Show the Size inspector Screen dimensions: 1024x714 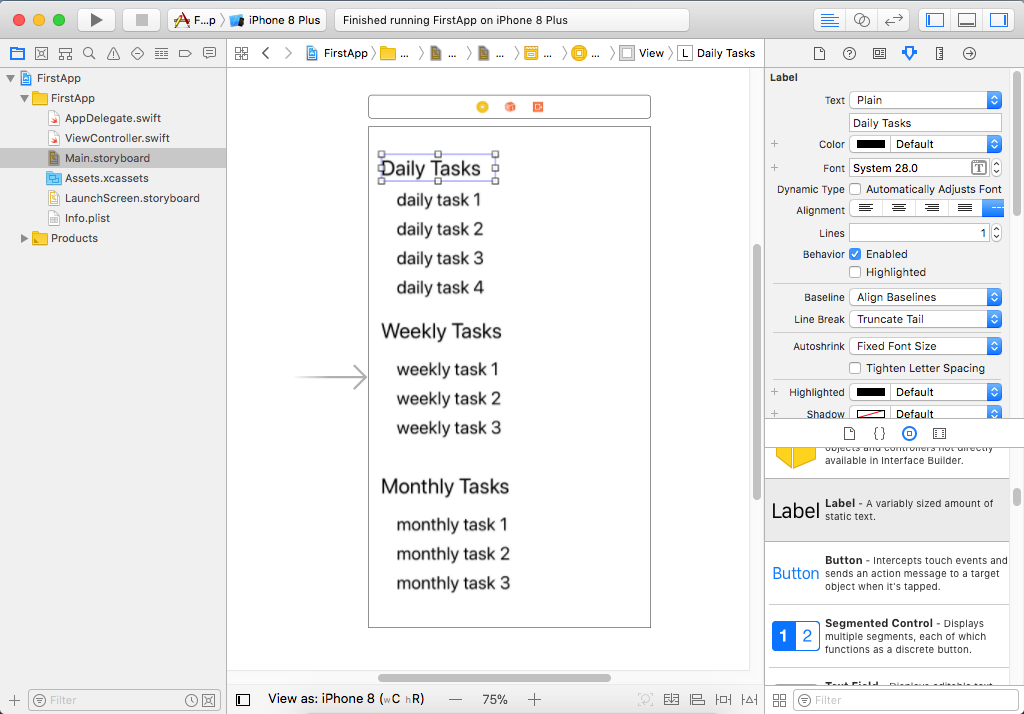[939, 54]
